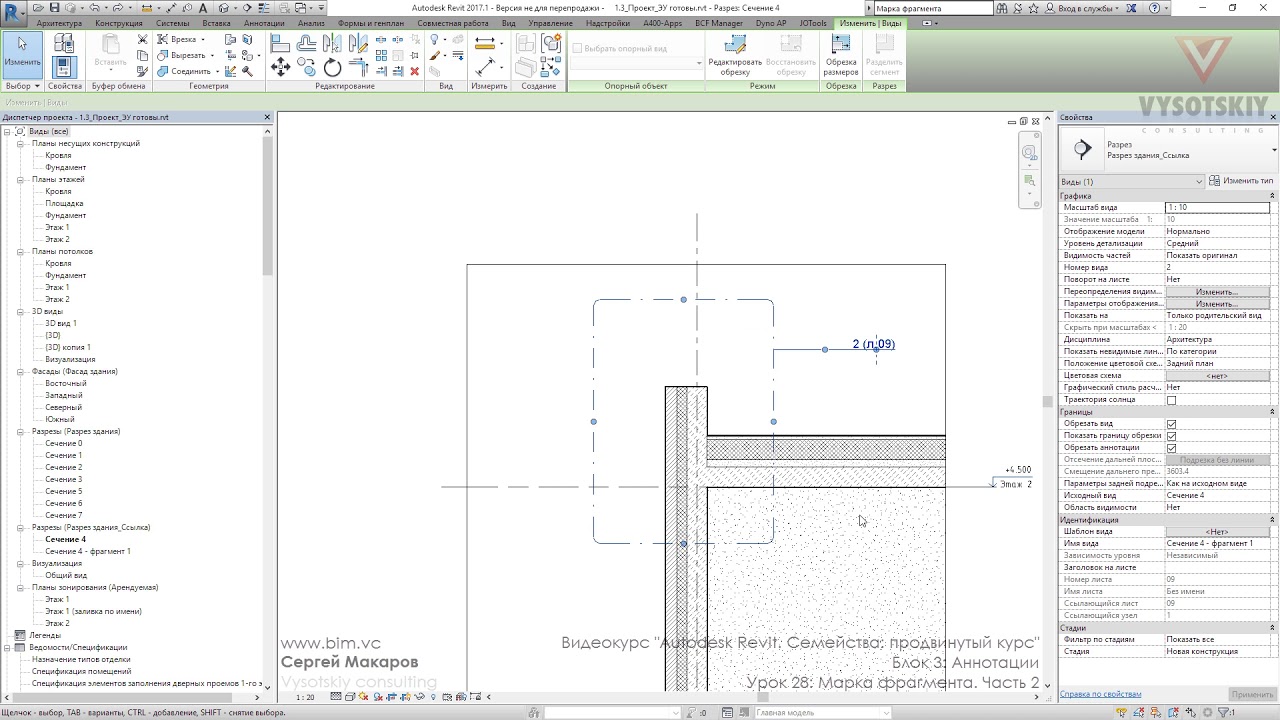Open the Архитектура ribbon tab
This screenshot has height=720, width=1280.
pyautogui.click(x=59, y=23)
